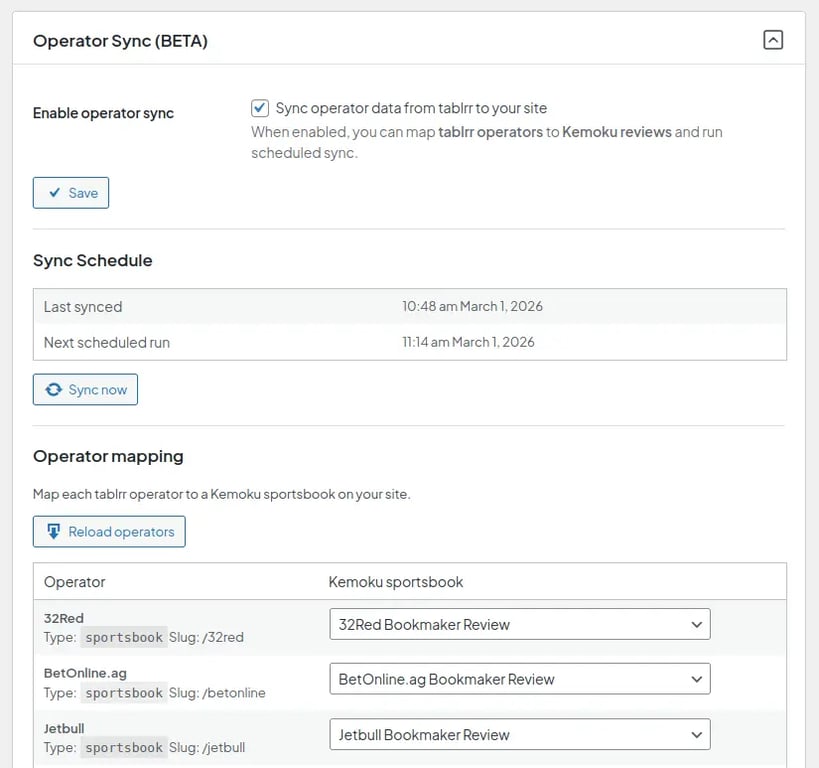
Task: Click the 32Red operator name
Action: [64, 618]
